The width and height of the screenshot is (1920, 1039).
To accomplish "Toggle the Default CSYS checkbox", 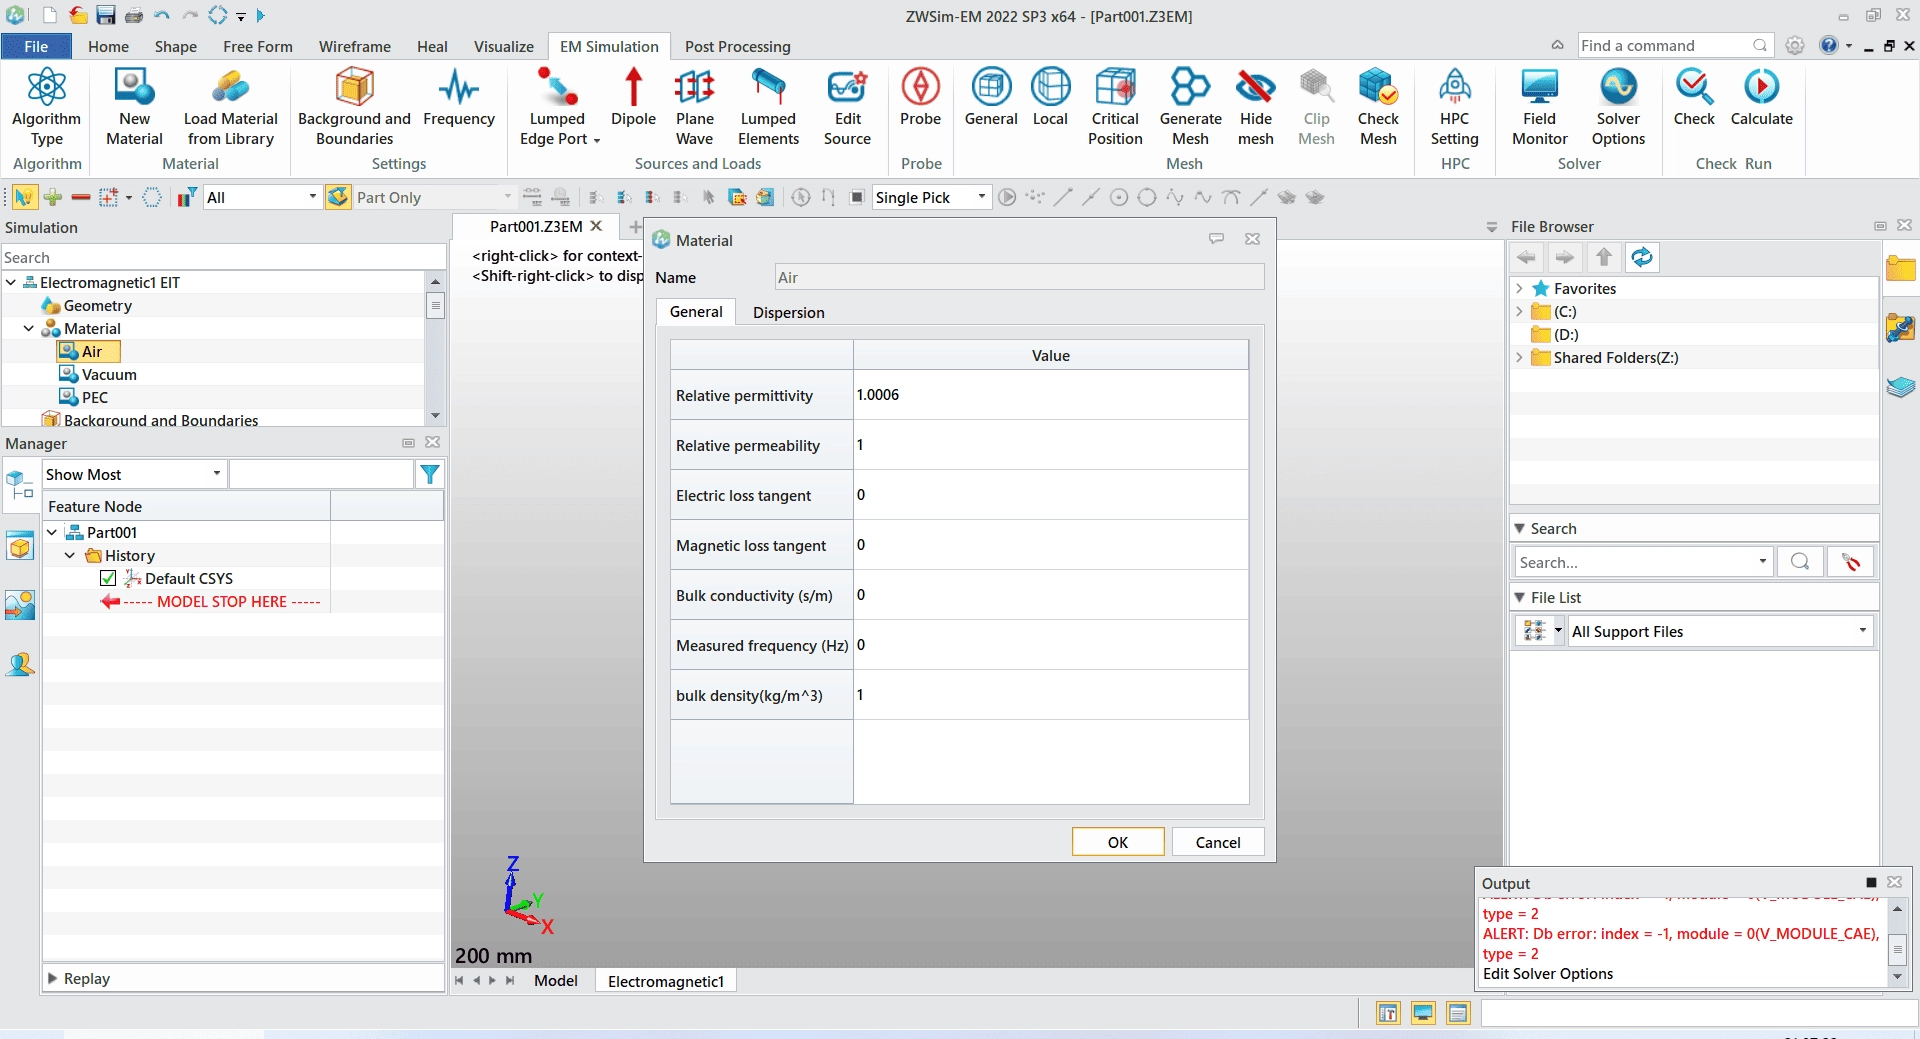I will pos(108,578).
